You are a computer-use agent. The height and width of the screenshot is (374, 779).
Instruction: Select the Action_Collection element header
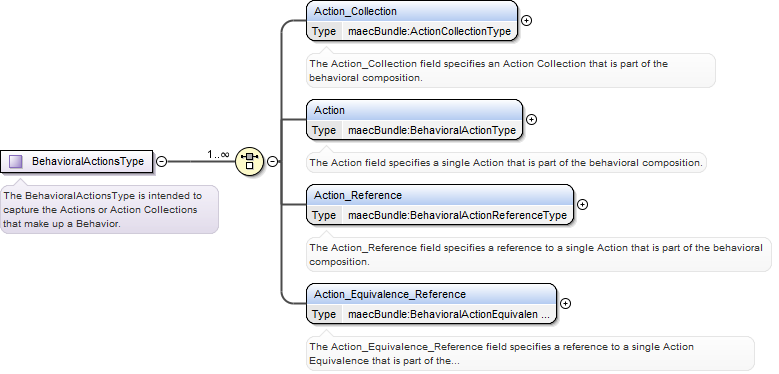412,11
